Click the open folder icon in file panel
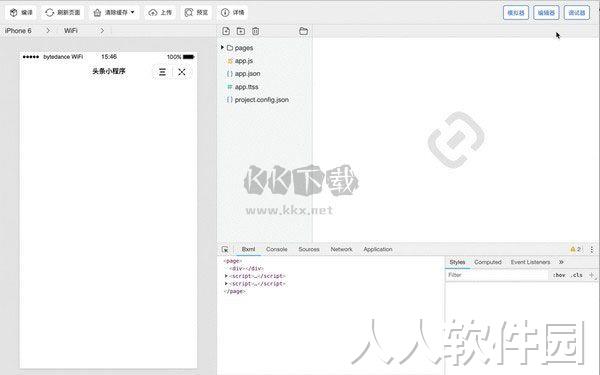 (x=303, y=31)
